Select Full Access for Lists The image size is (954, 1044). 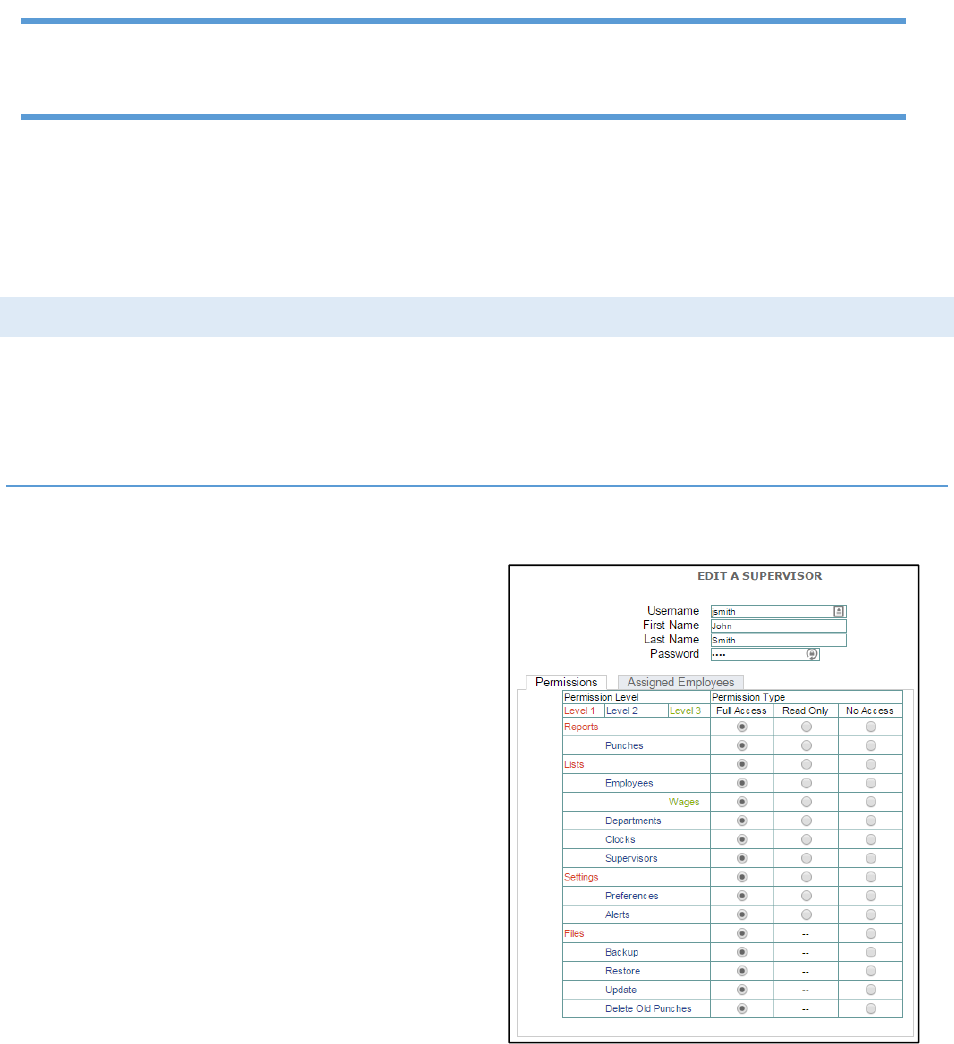742,764
